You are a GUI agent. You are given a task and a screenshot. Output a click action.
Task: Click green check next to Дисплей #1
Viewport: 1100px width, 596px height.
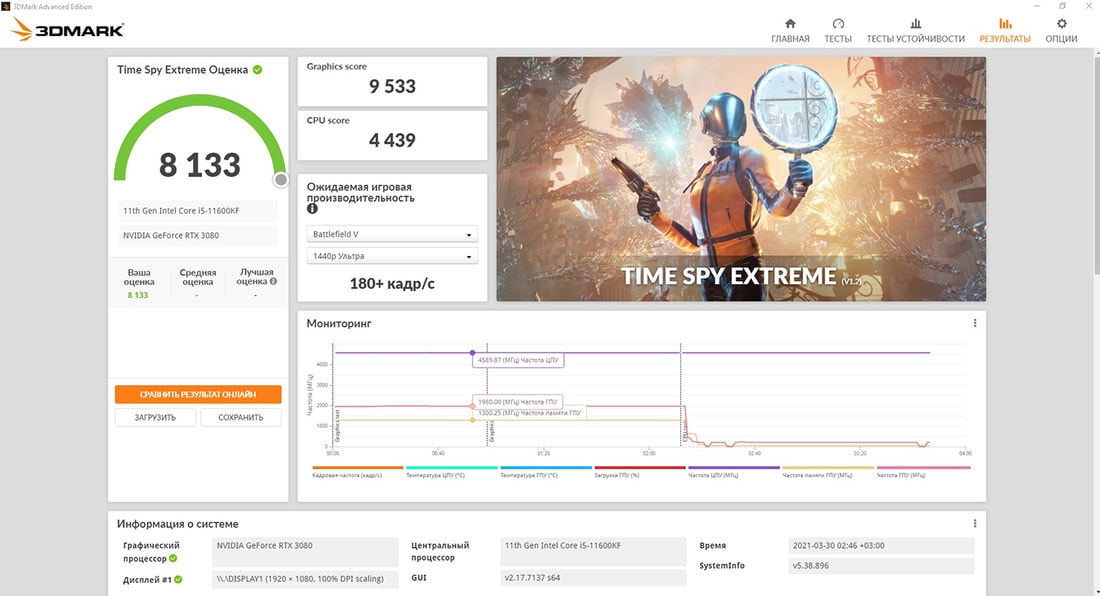click(x=178, y=579)
